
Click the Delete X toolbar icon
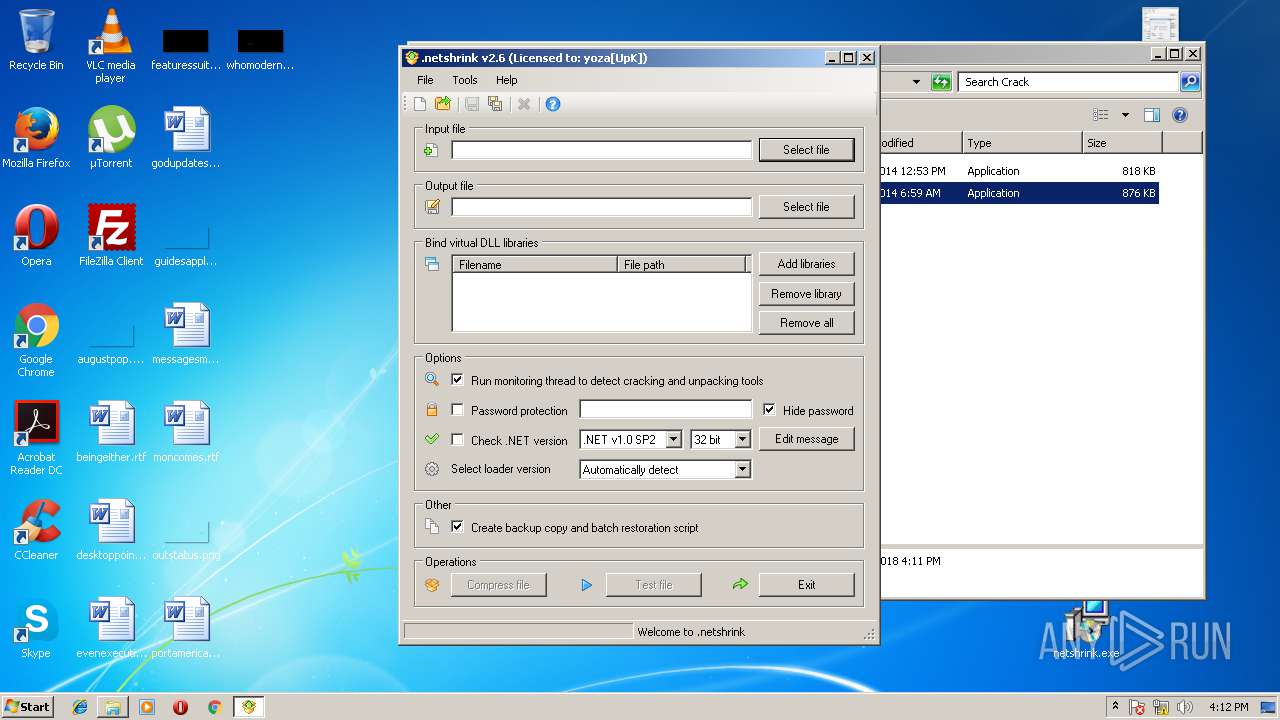pos(523,104)
